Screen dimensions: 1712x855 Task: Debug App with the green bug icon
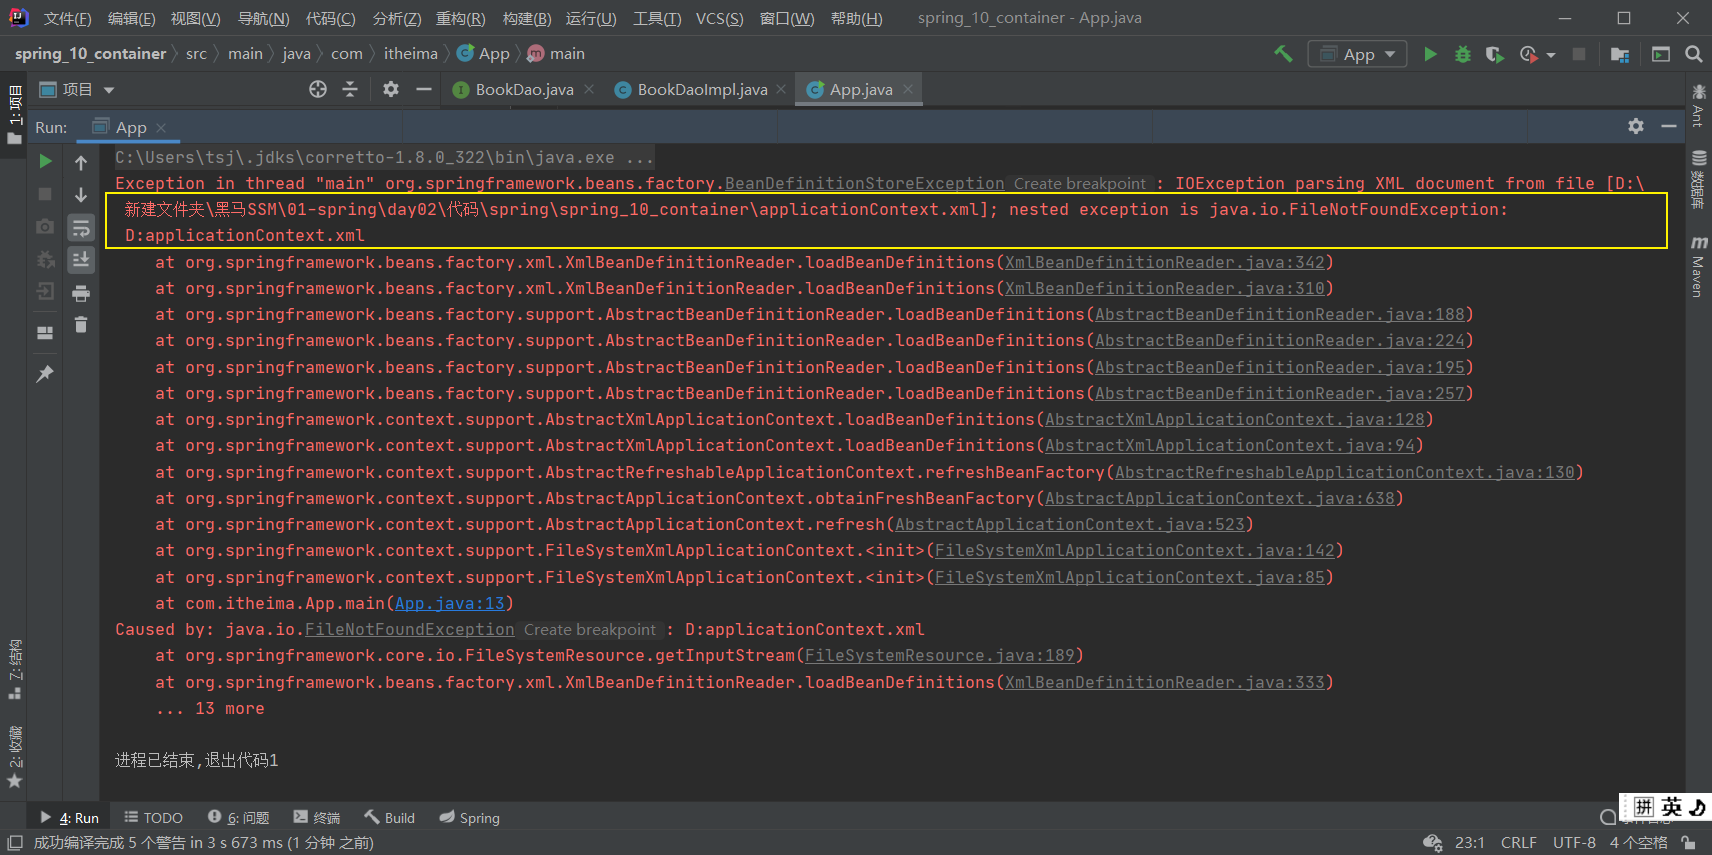(x=1463, y=54)
